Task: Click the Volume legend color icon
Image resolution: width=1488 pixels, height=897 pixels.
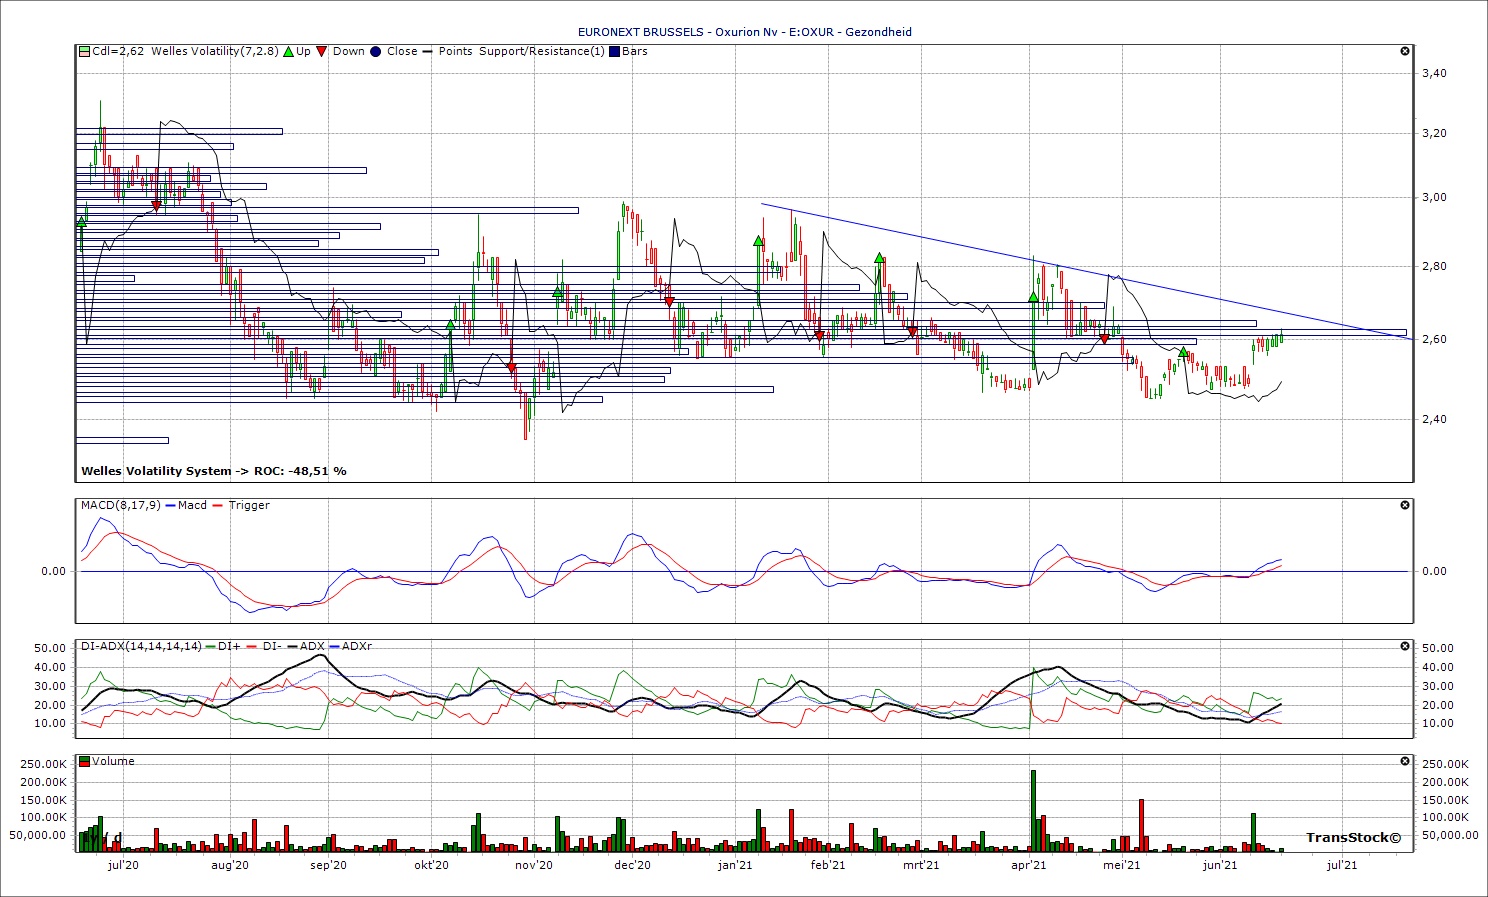Action: point(85,761)
